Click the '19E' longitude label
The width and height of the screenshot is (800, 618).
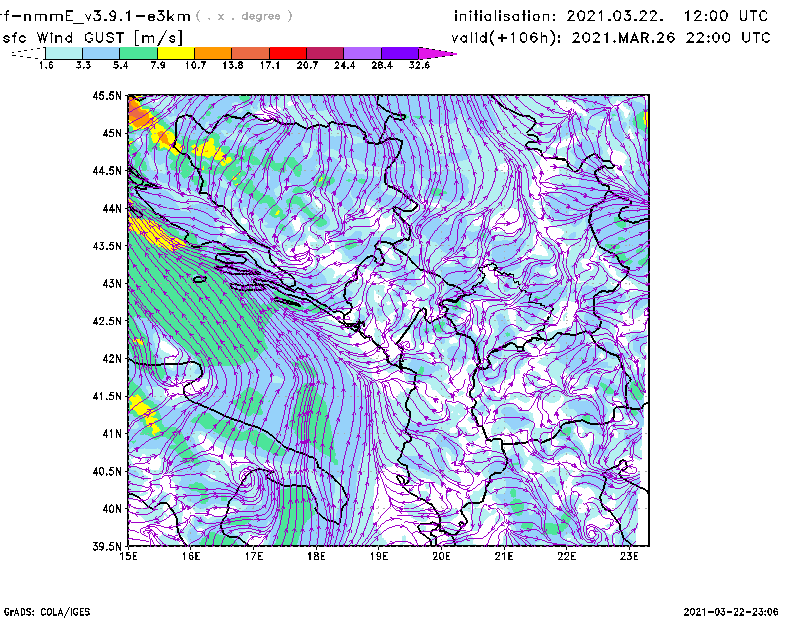379,556
